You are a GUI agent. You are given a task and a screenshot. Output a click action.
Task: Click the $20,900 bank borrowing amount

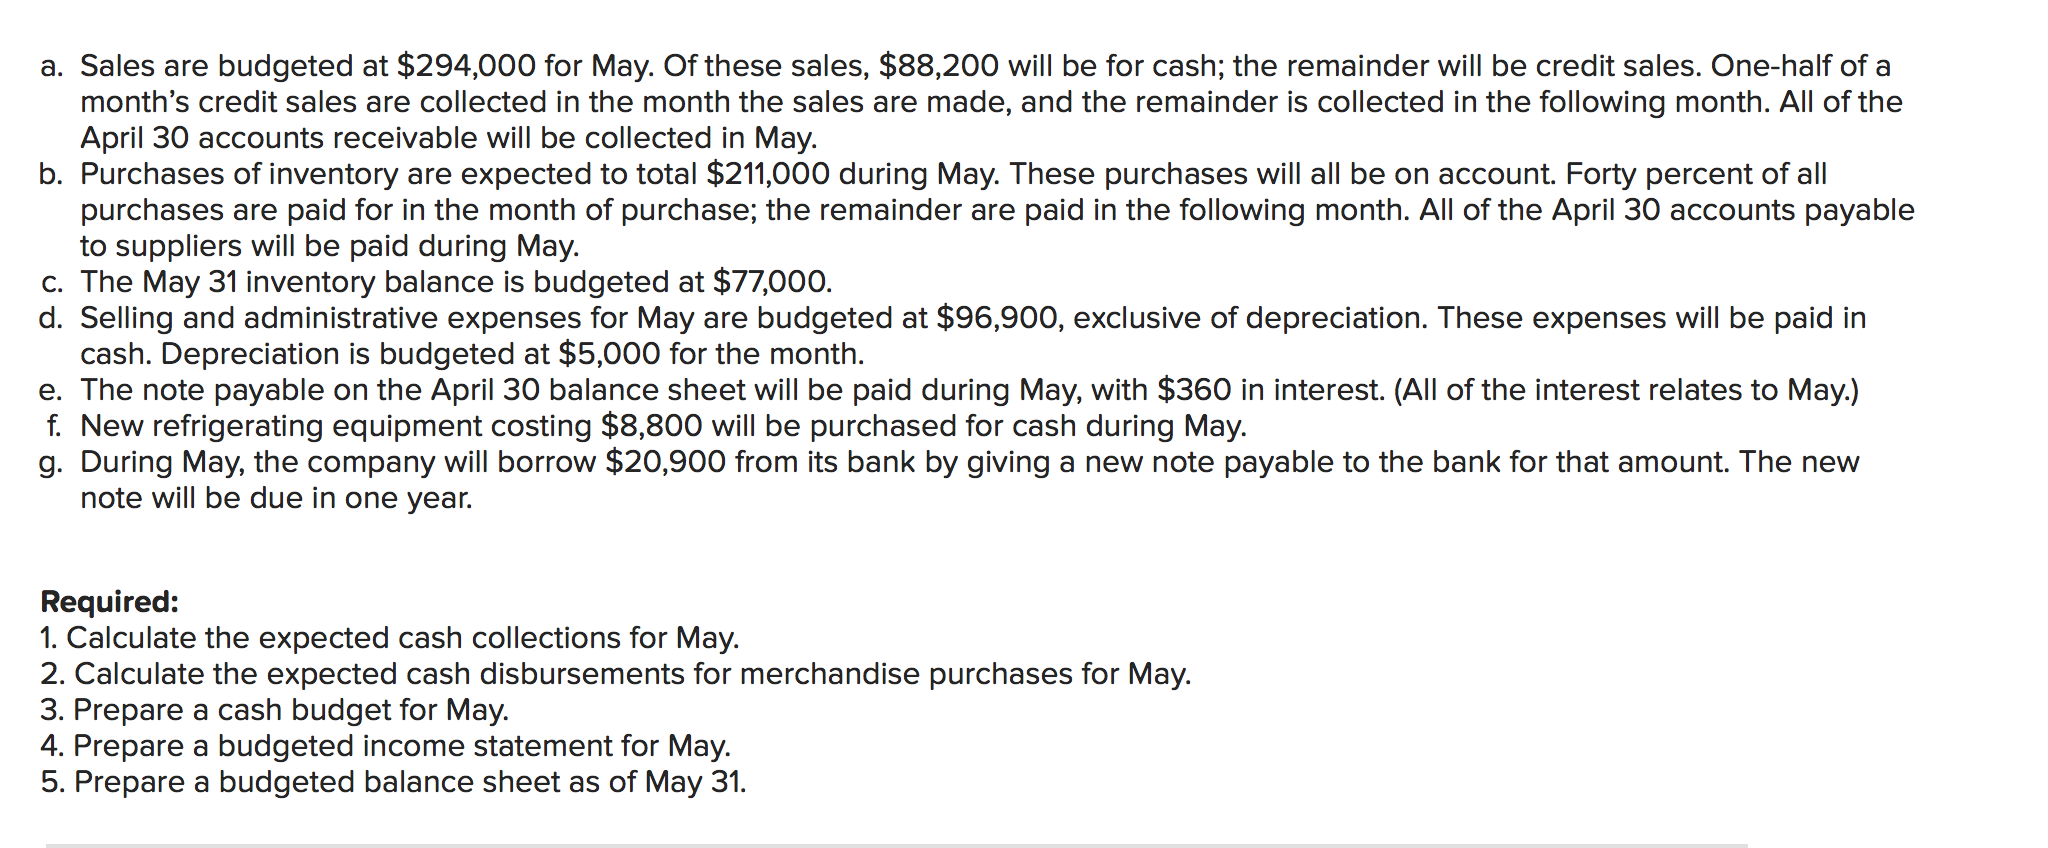(666, 462)
